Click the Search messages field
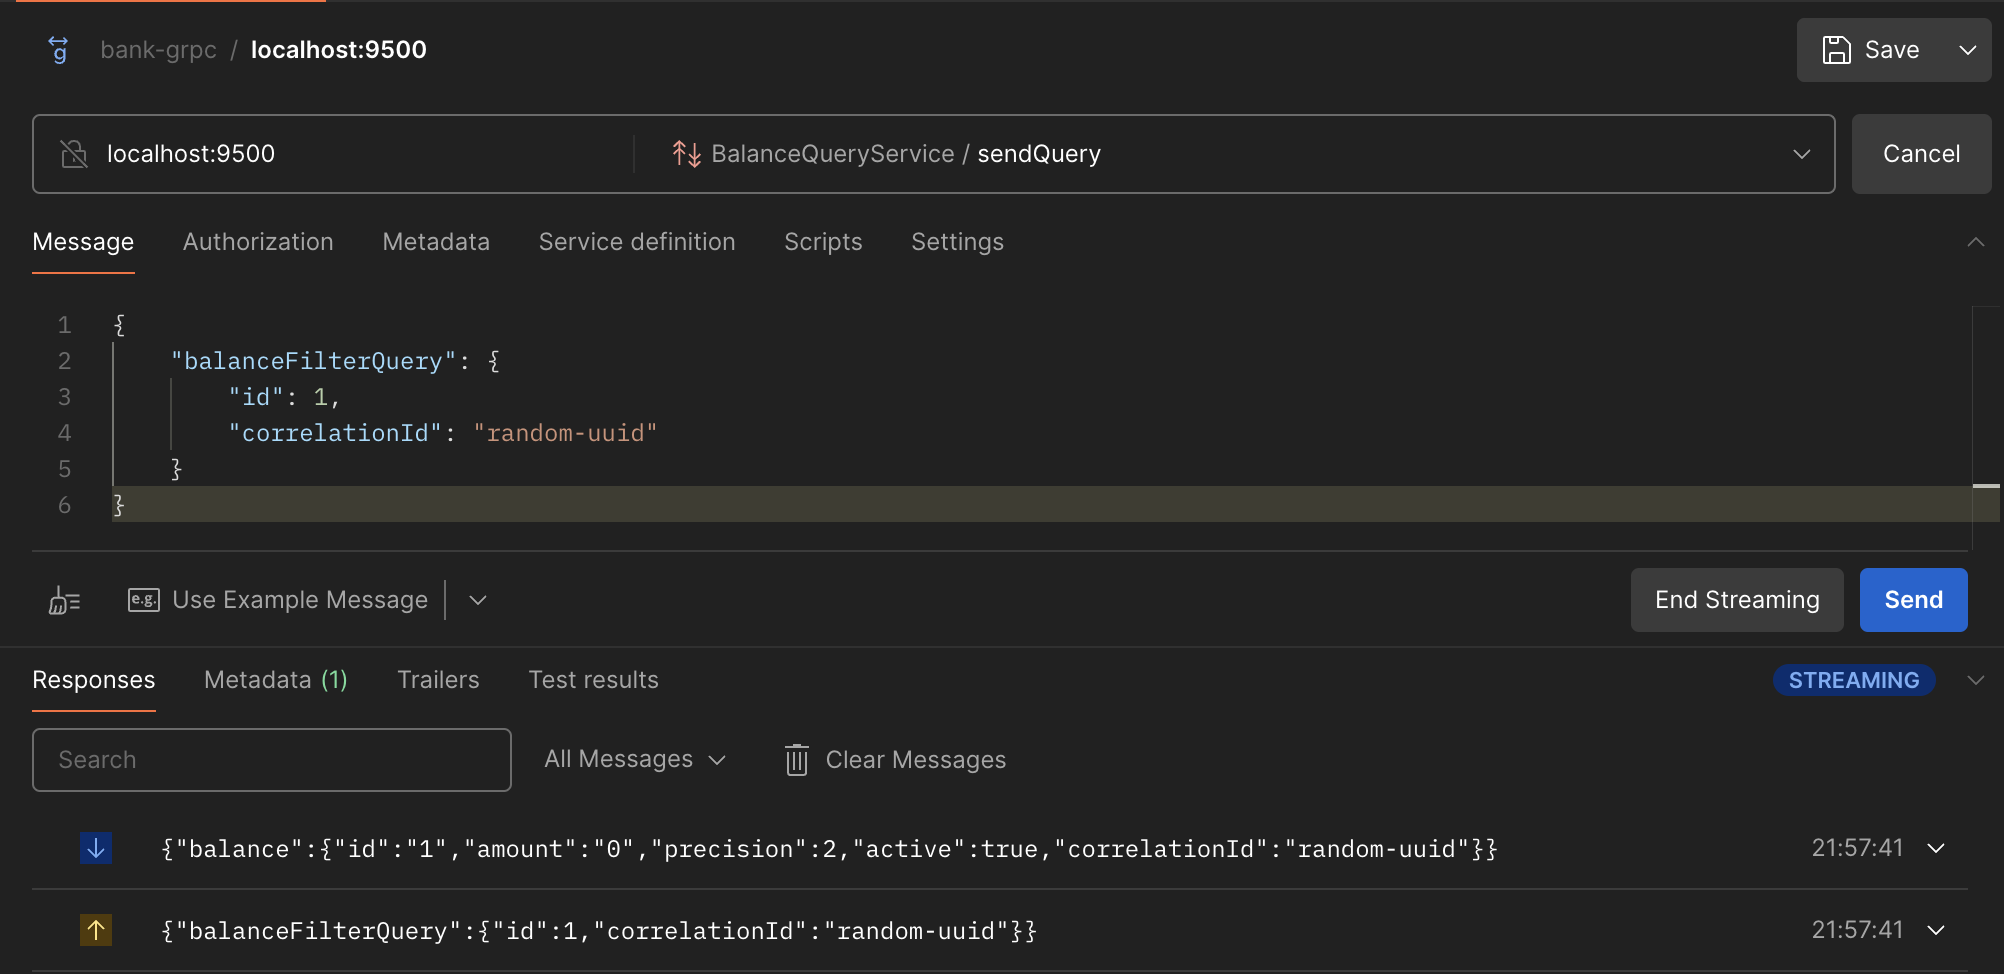This screenshot has height=974, width=2004. pos(272,760)
